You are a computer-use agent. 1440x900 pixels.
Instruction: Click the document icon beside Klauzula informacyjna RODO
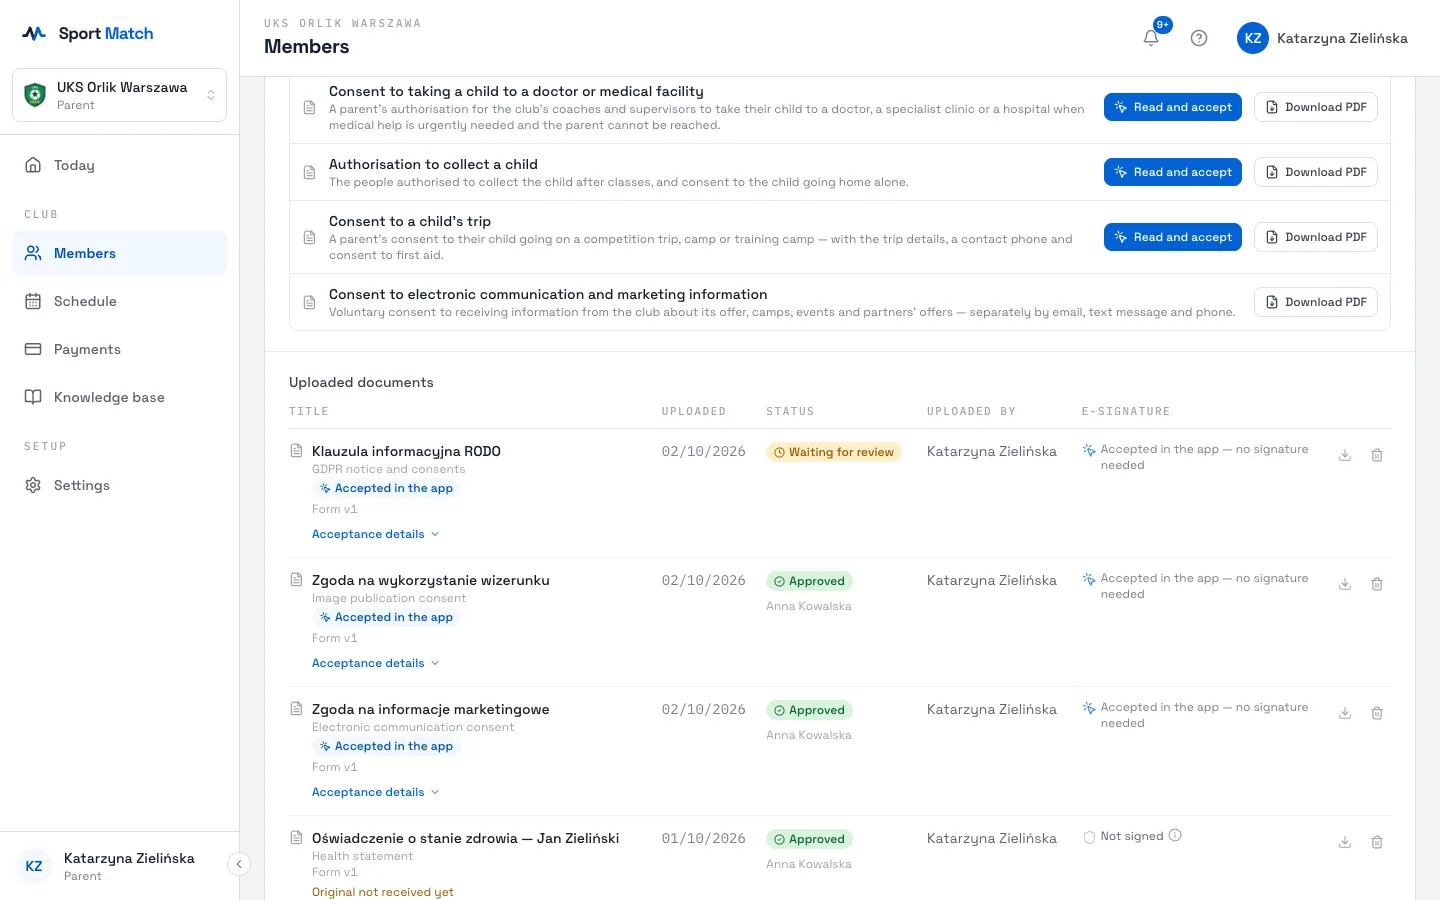(x=296, y=451)
